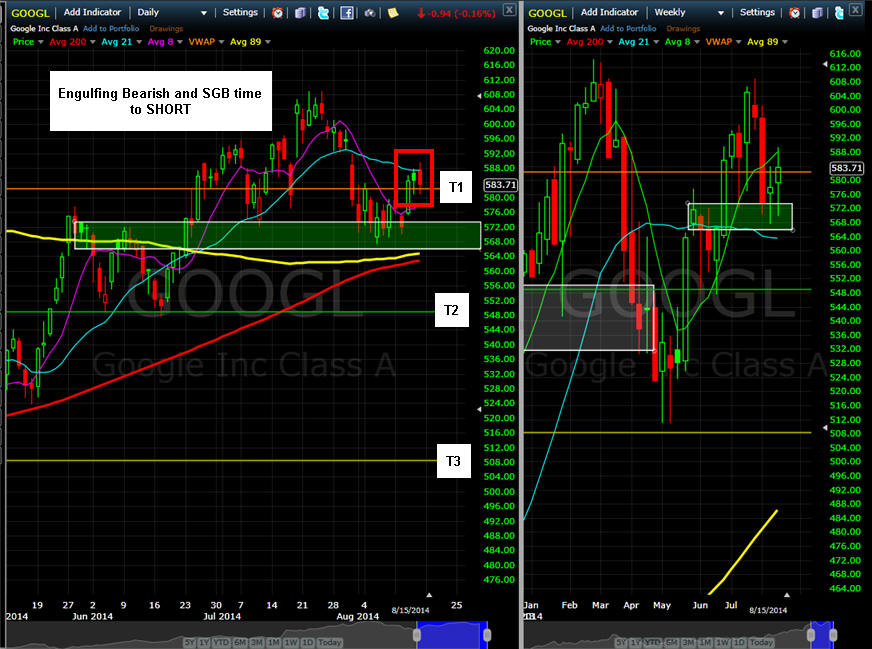
Task: Select 5Y range in Daily chart
Action: click(x=190, y=642)
